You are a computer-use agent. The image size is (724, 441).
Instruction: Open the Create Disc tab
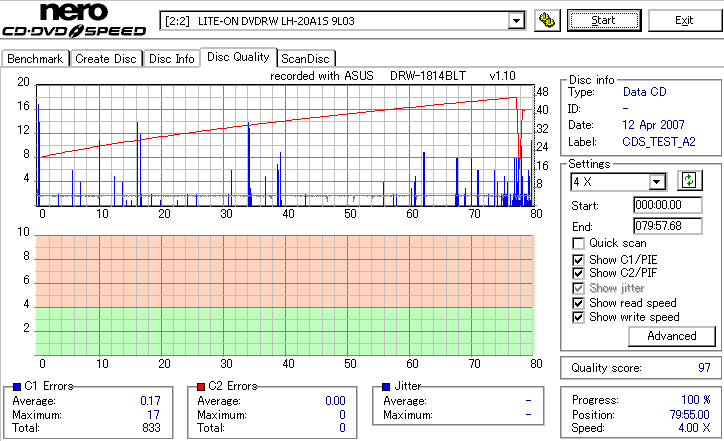pyautogui.click(x=106, y=59)
